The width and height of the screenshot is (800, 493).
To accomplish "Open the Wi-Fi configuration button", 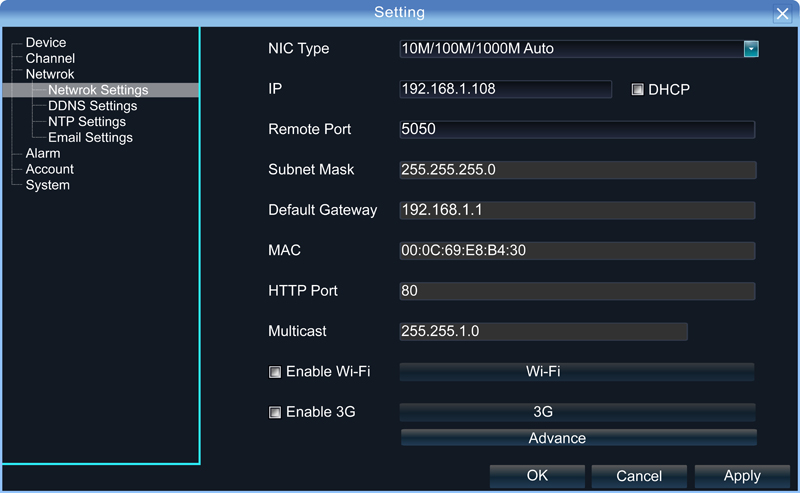I will point(577,372).
